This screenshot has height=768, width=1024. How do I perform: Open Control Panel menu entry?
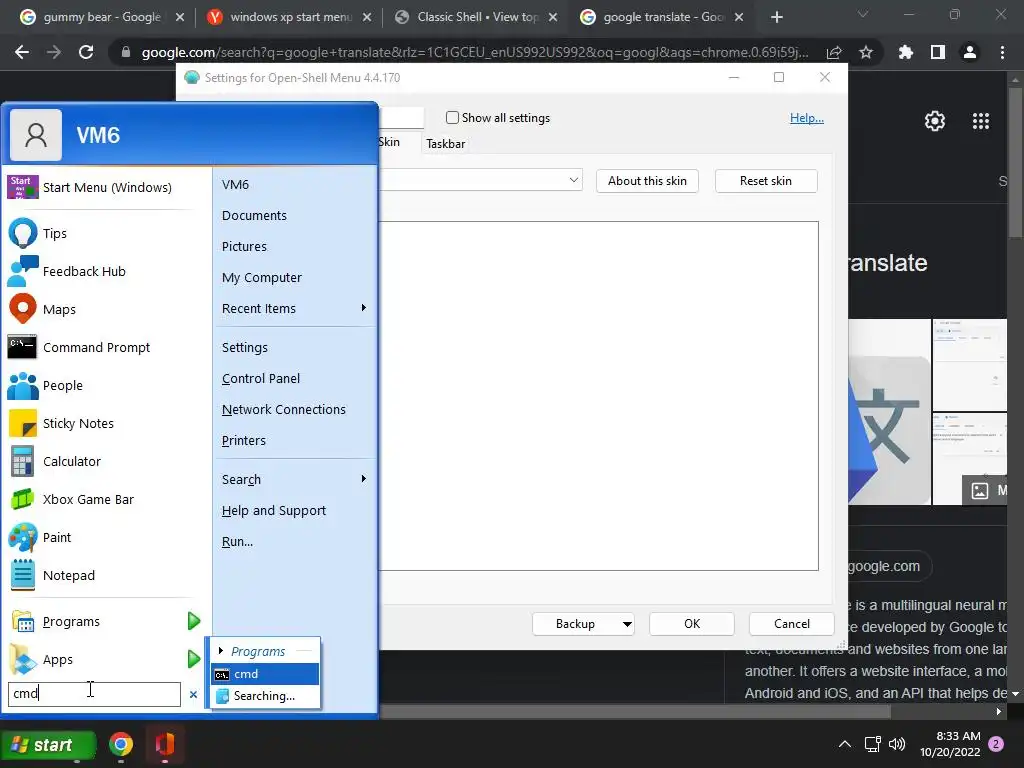pos(261,379)
